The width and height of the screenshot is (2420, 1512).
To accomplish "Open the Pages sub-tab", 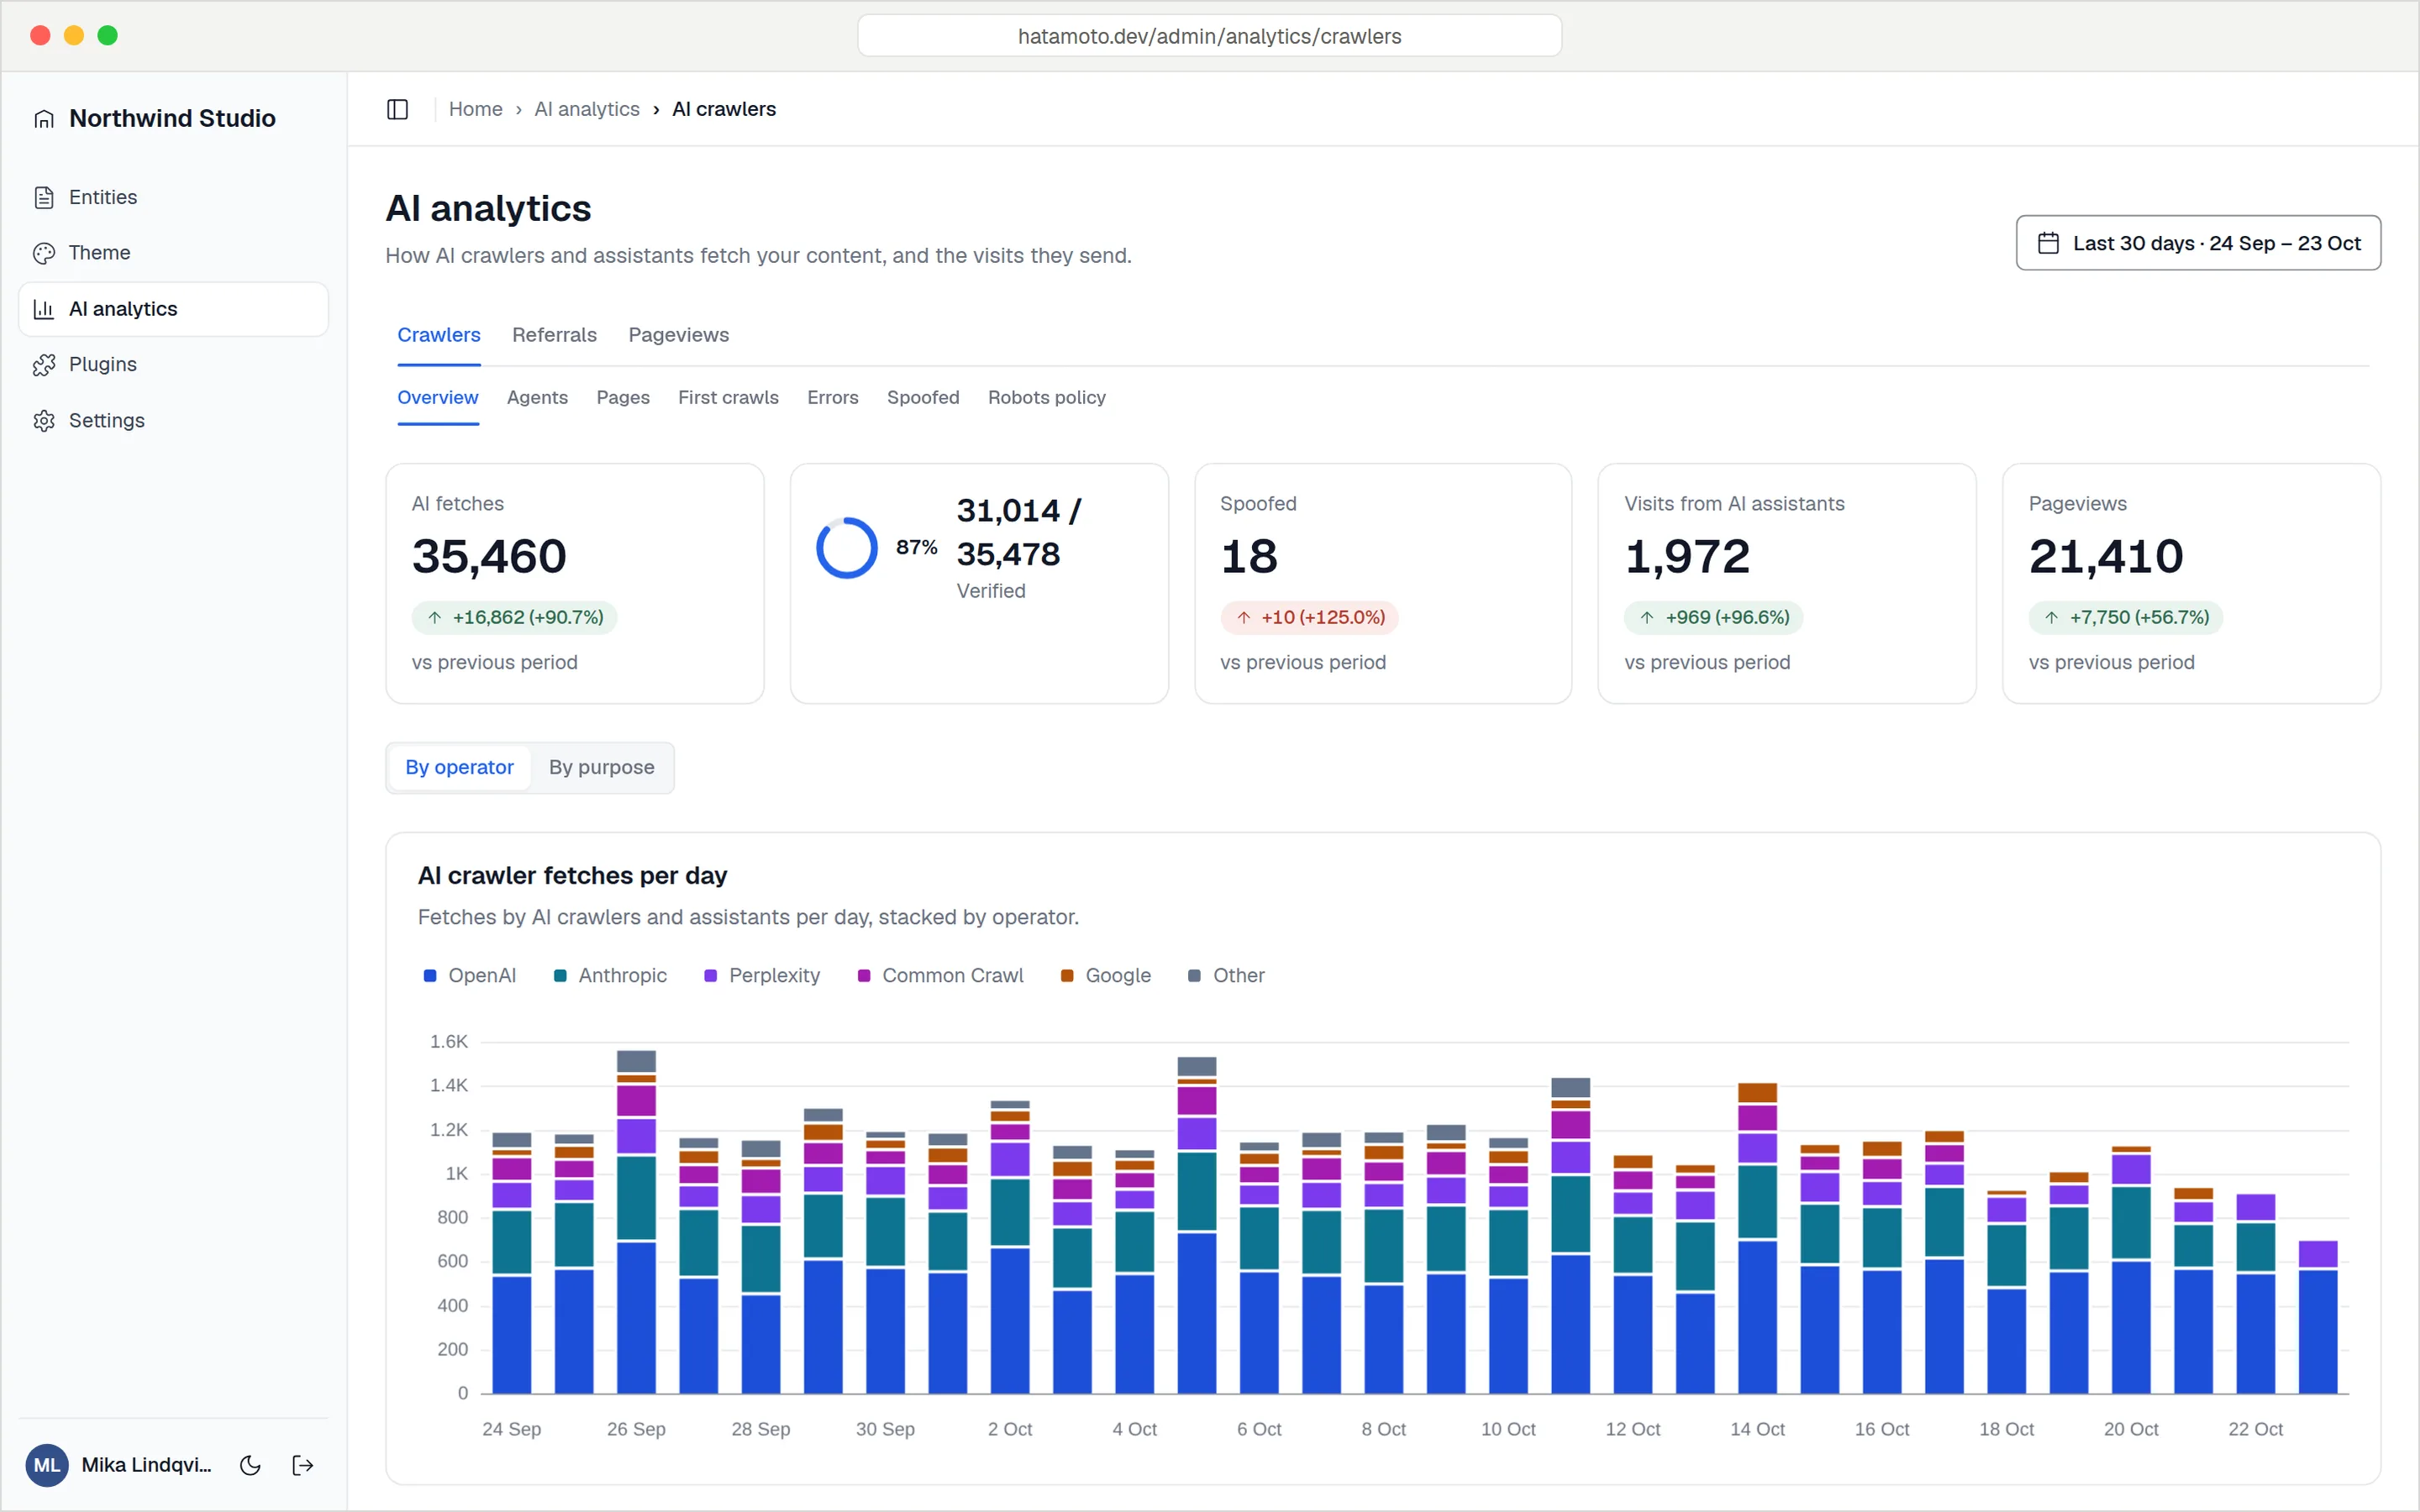I will pyautogui.click(x=623, y=397).
